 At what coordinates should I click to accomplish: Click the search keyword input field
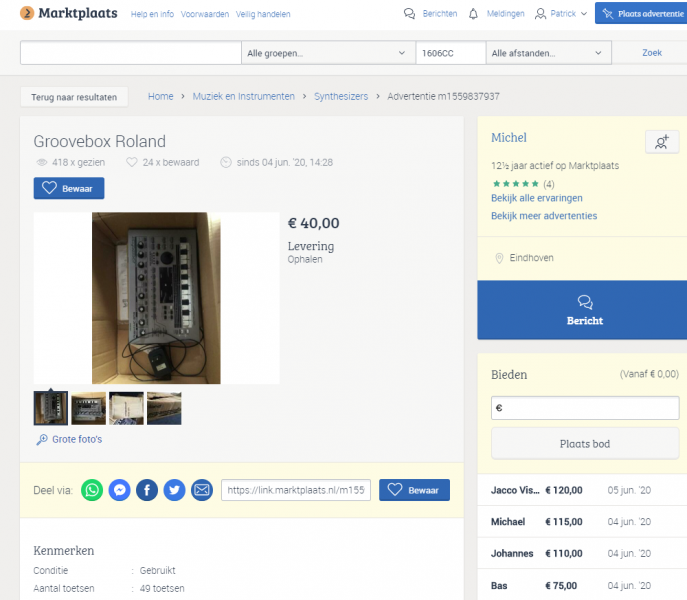pos(131,53)
